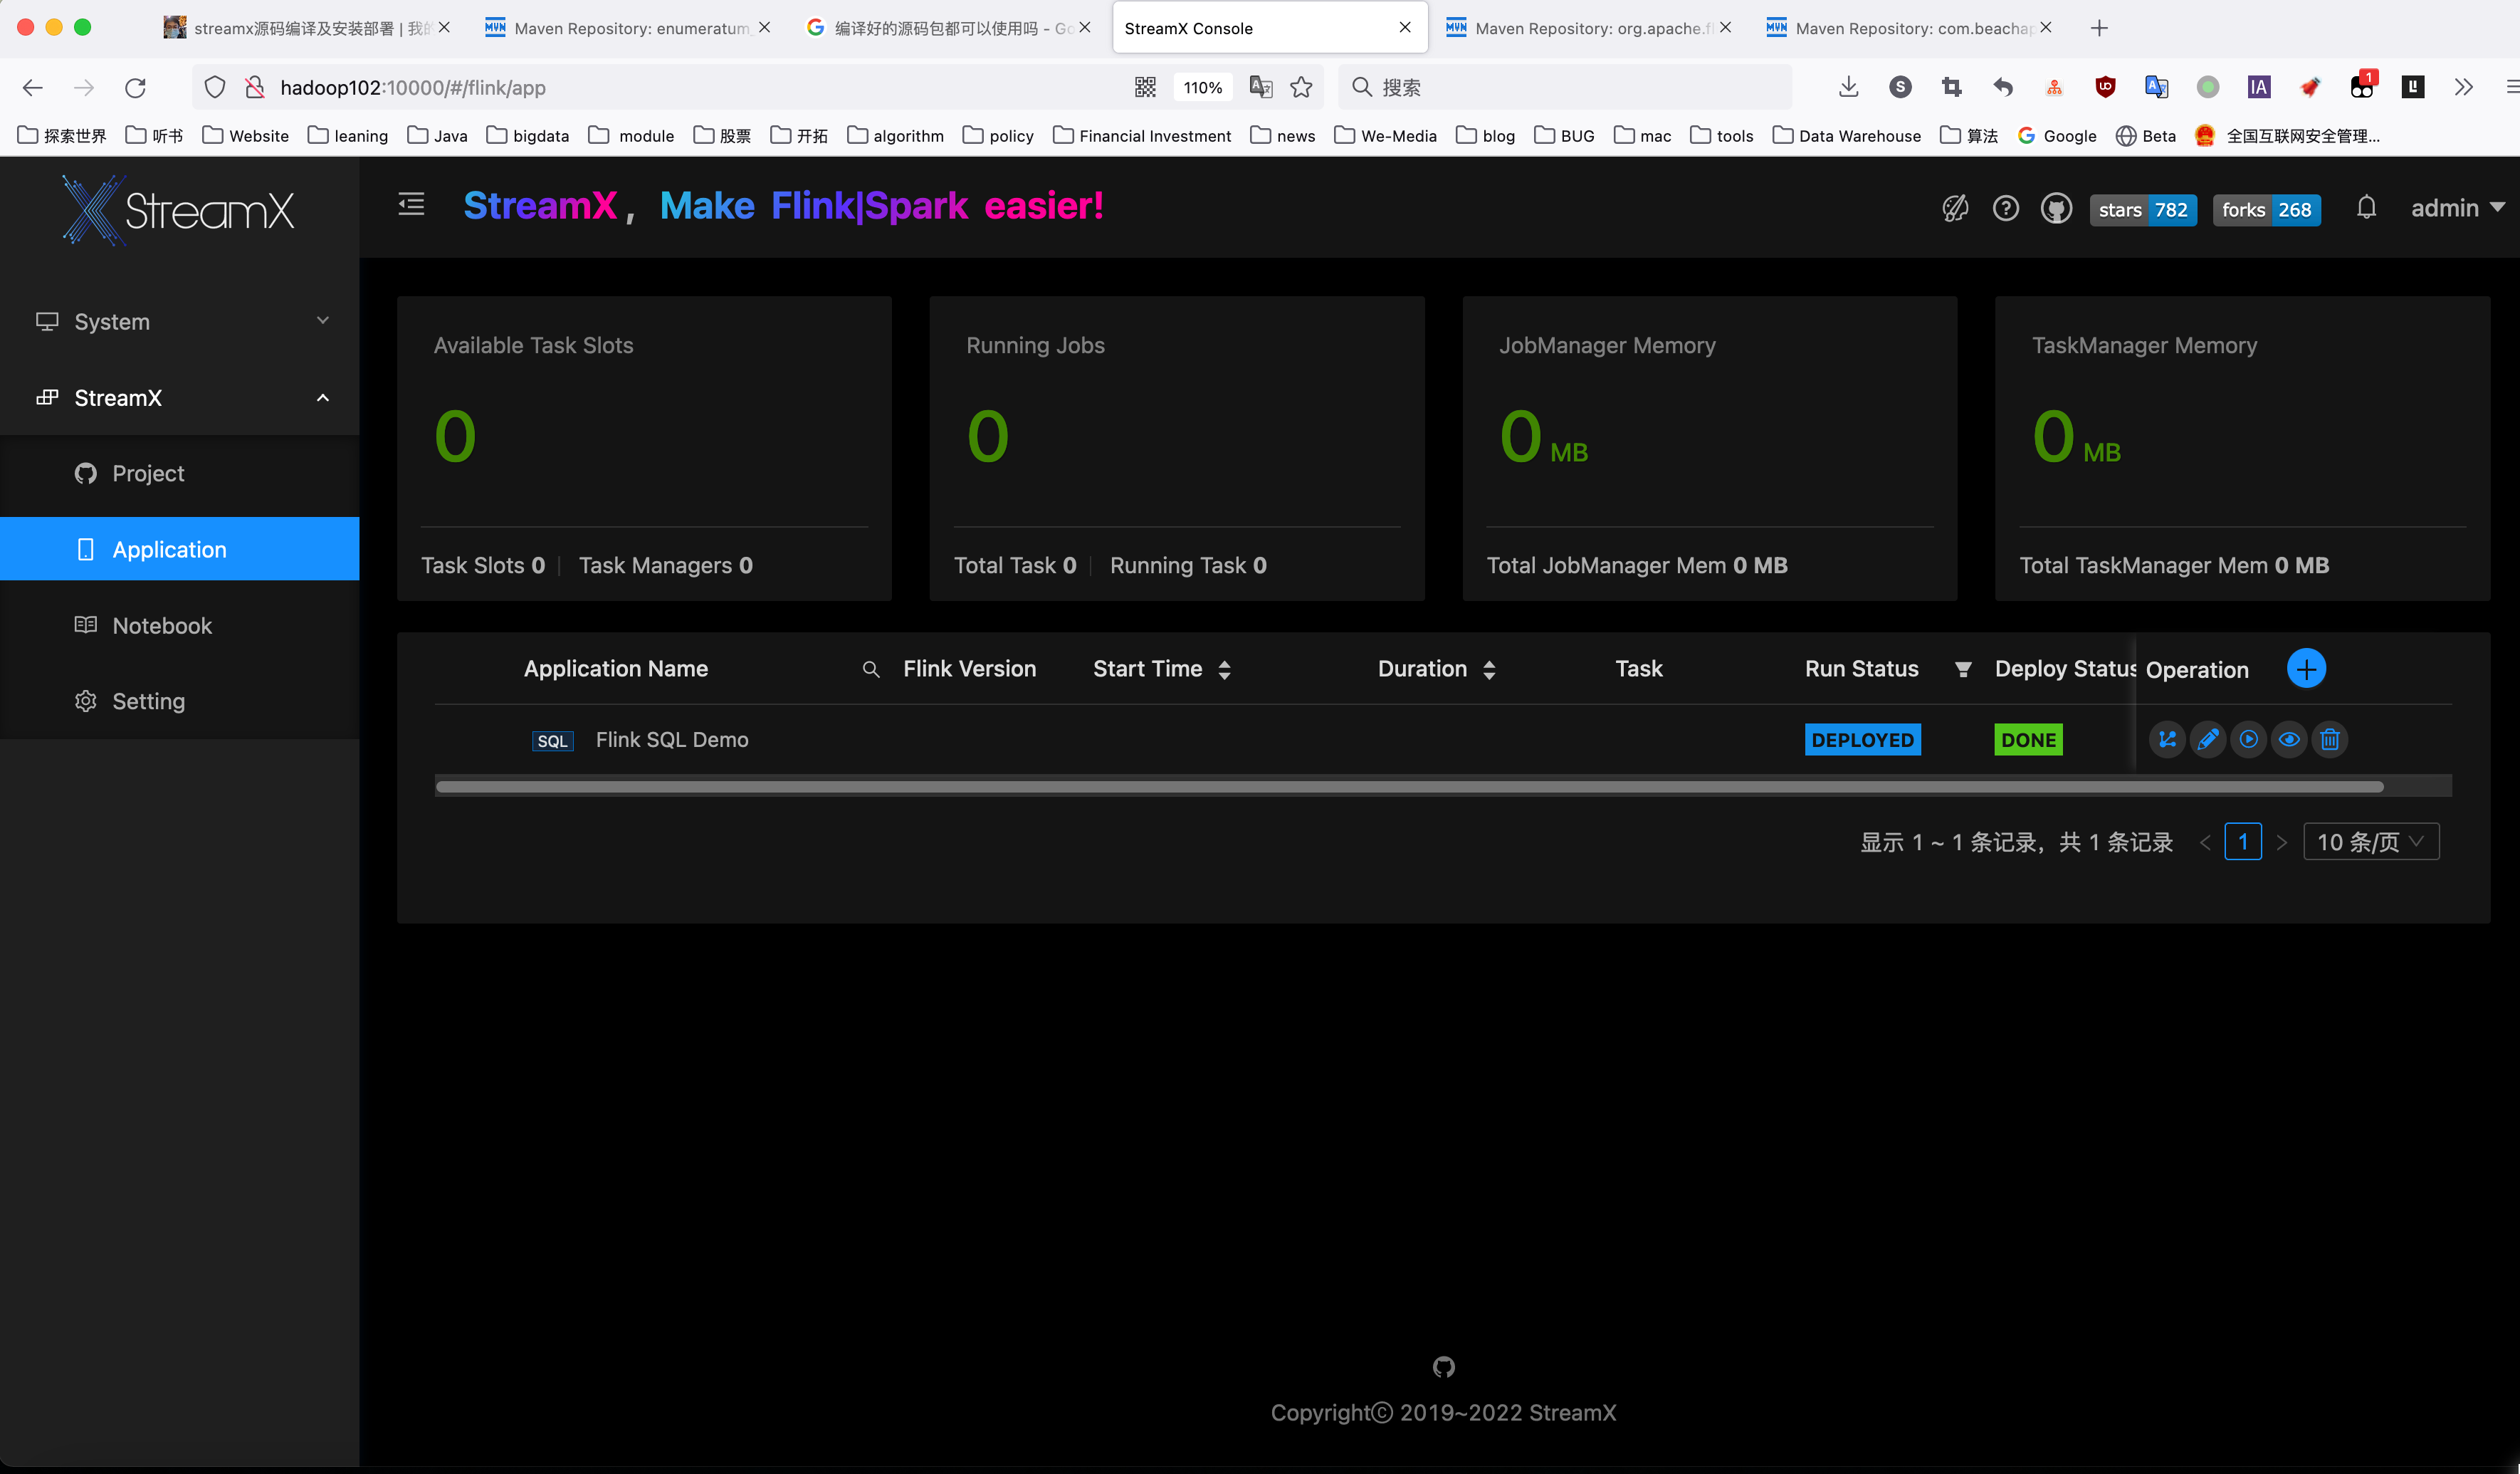Switch to the Maven Repository: org.apache tab
The image size is (2520, 1474).
coord(1587,28)
